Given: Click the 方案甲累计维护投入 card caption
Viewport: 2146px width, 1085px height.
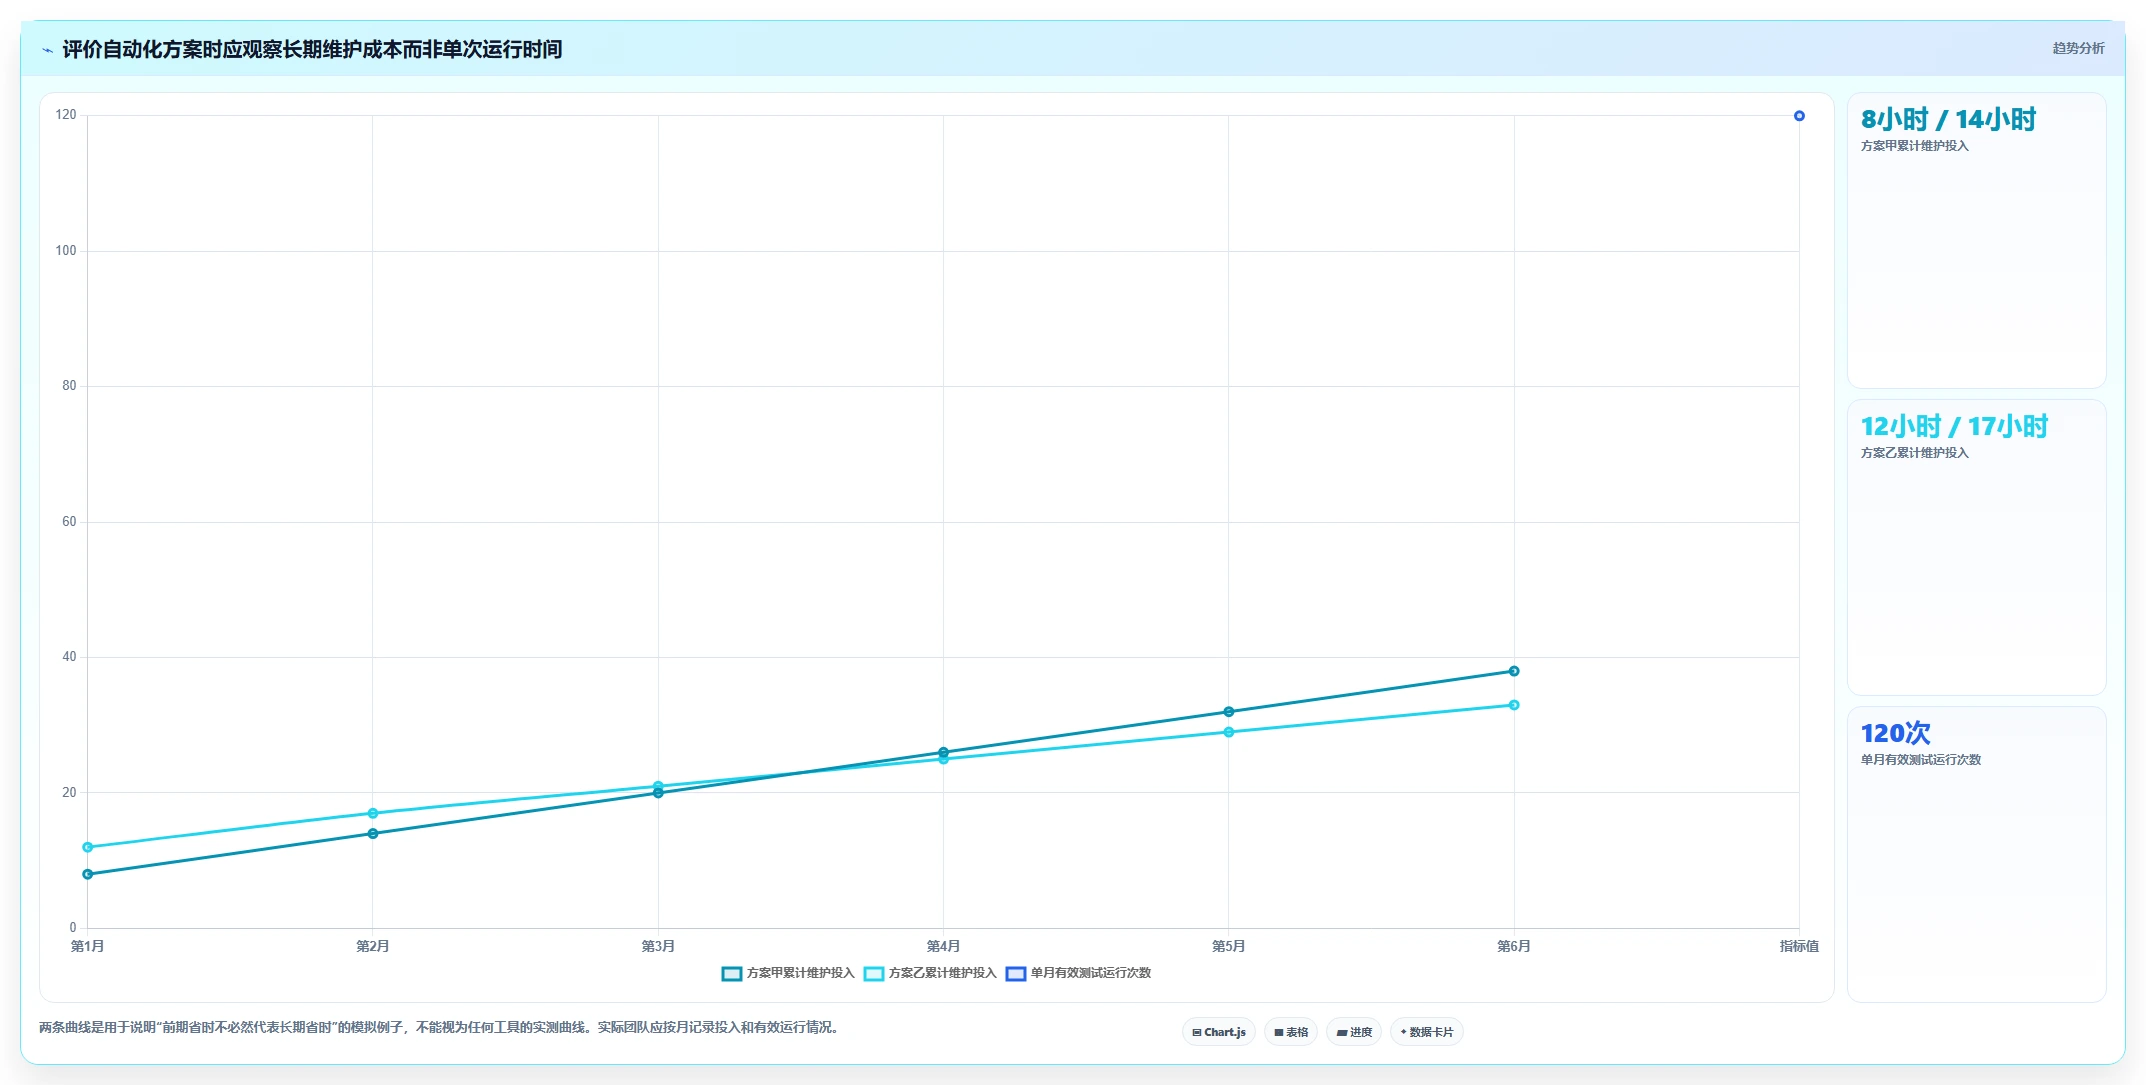Looking at the screenshot, I should click(1914, 146).
